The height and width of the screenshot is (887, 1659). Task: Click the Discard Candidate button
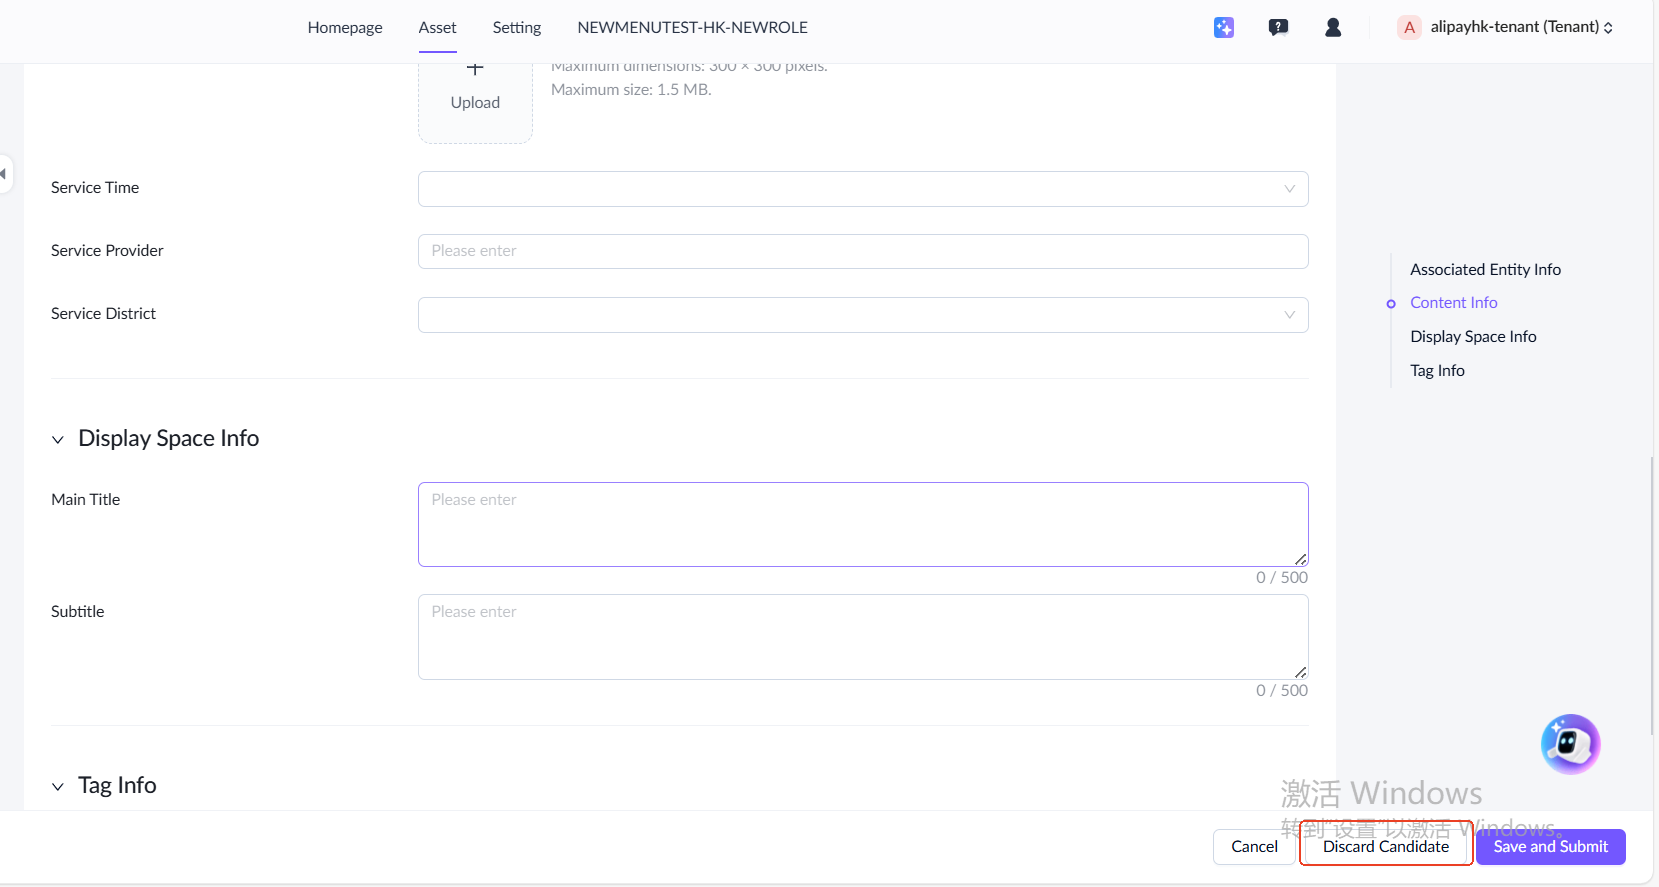pos(1385,847)
